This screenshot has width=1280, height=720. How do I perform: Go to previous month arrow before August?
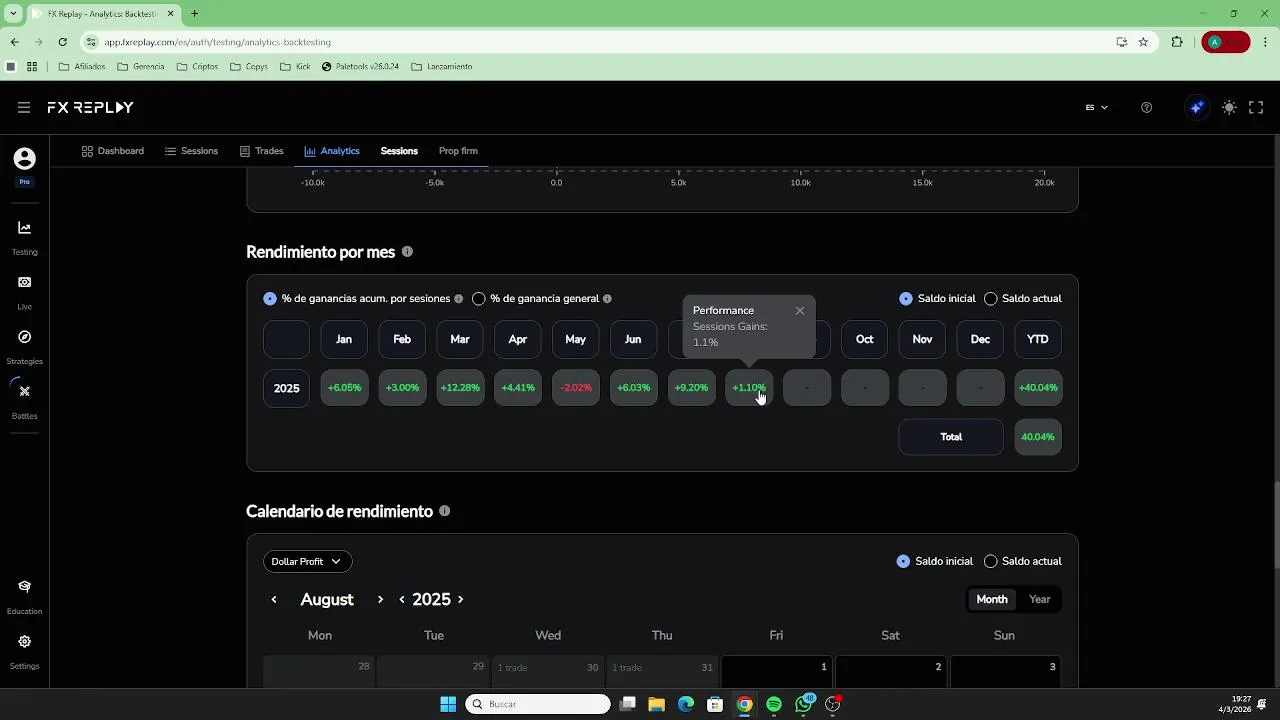point(274,600)
